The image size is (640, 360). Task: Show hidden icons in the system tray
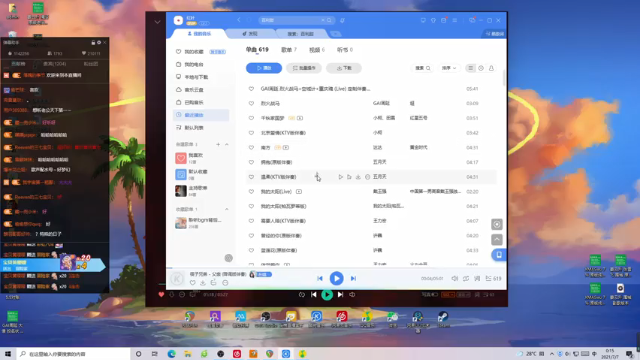[x=552, y=353]
